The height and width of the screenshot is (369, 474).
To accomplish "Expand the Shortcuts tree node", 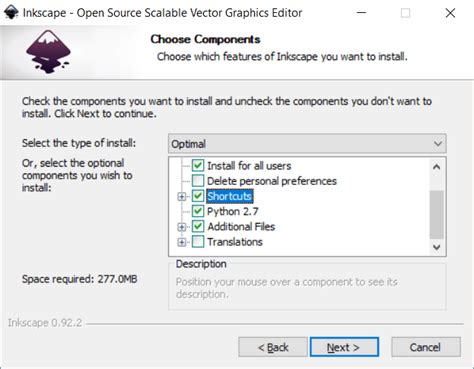I will pos(182,196).
